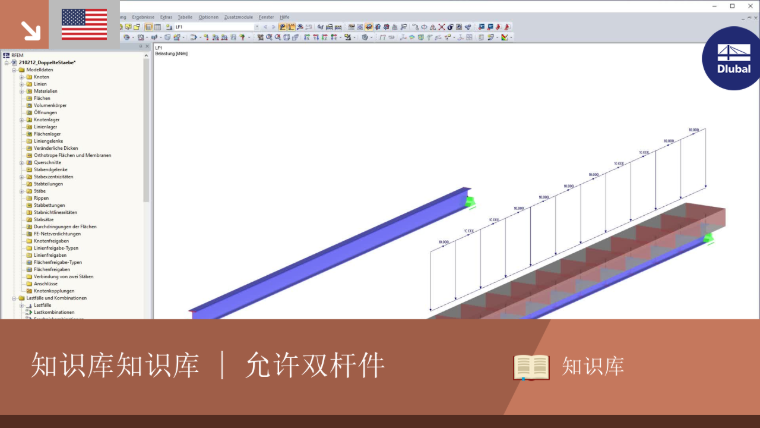Expand the Querschnitte tree node
Screen dimensions: 760x428
[22, 163]
